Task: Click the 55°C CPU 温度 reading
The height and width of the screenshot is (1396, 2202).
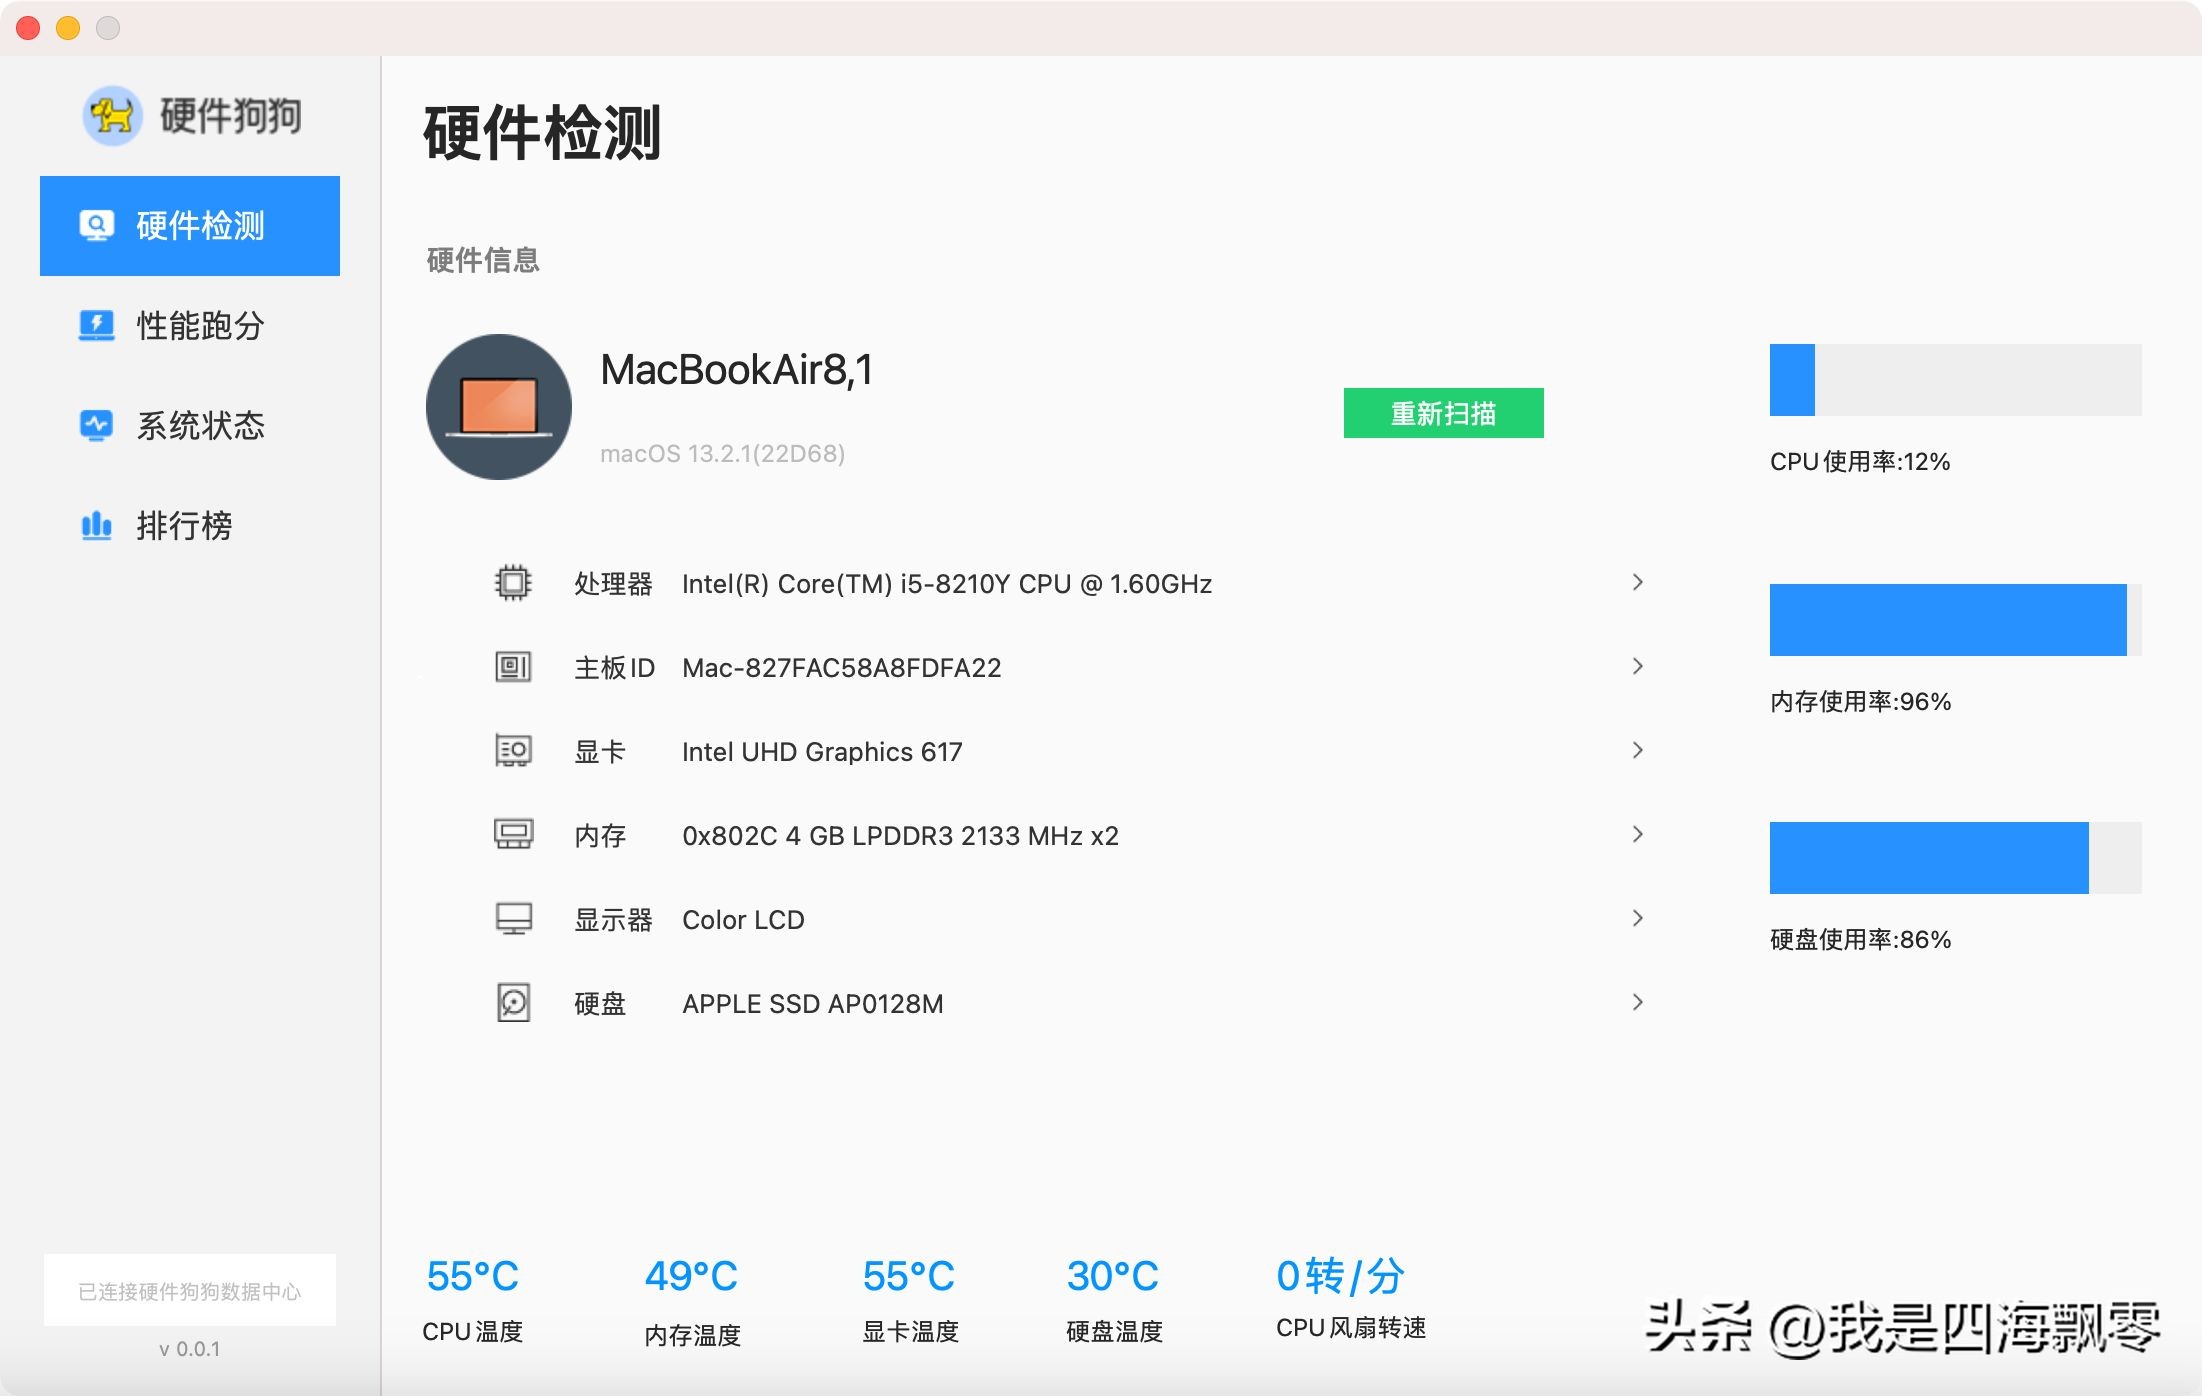Action: [472, 1275]
